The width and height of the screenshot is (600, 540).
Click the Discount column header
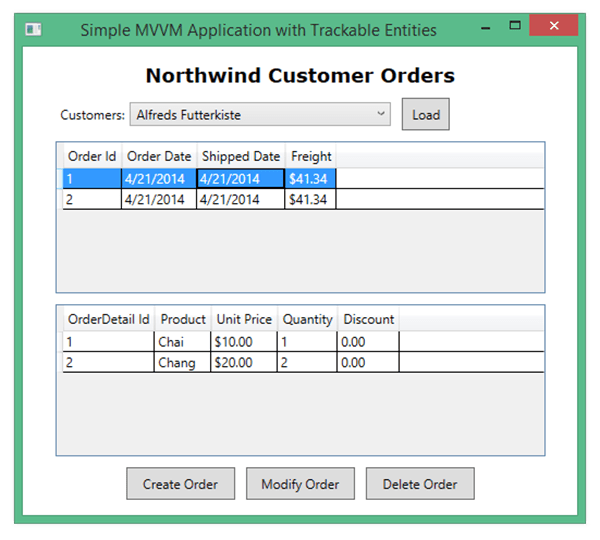(x=368, y=320)
